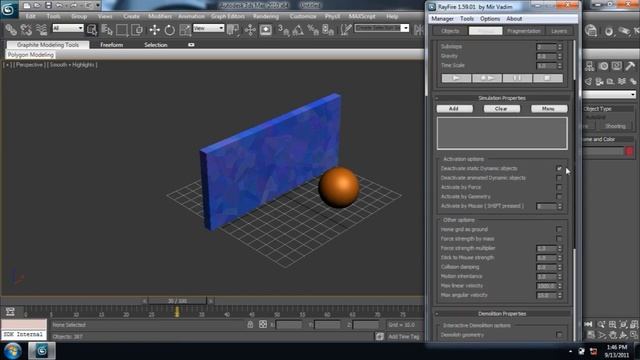Click the time slider frame handle
This screenshot has width=640, height=360.
click(177, 301)
